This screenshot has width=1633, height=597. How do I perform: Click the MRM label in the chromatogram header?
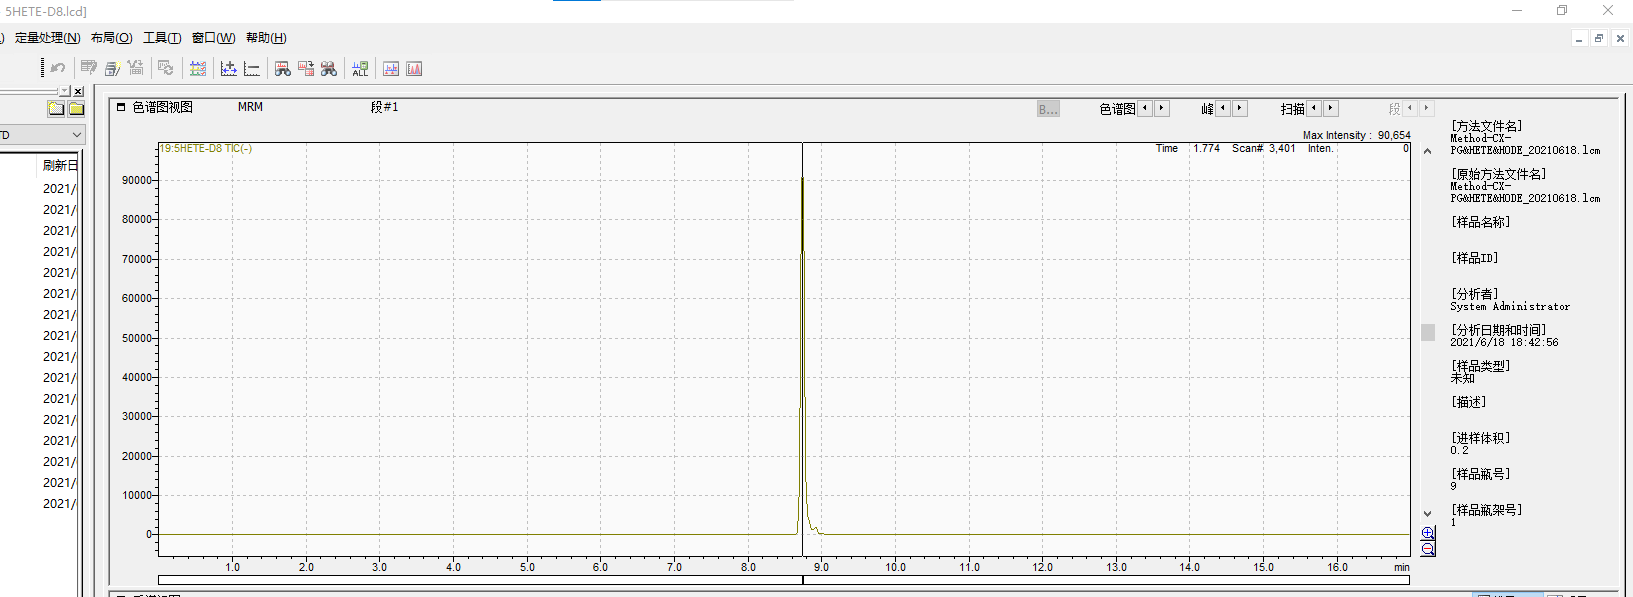point(250,107)
